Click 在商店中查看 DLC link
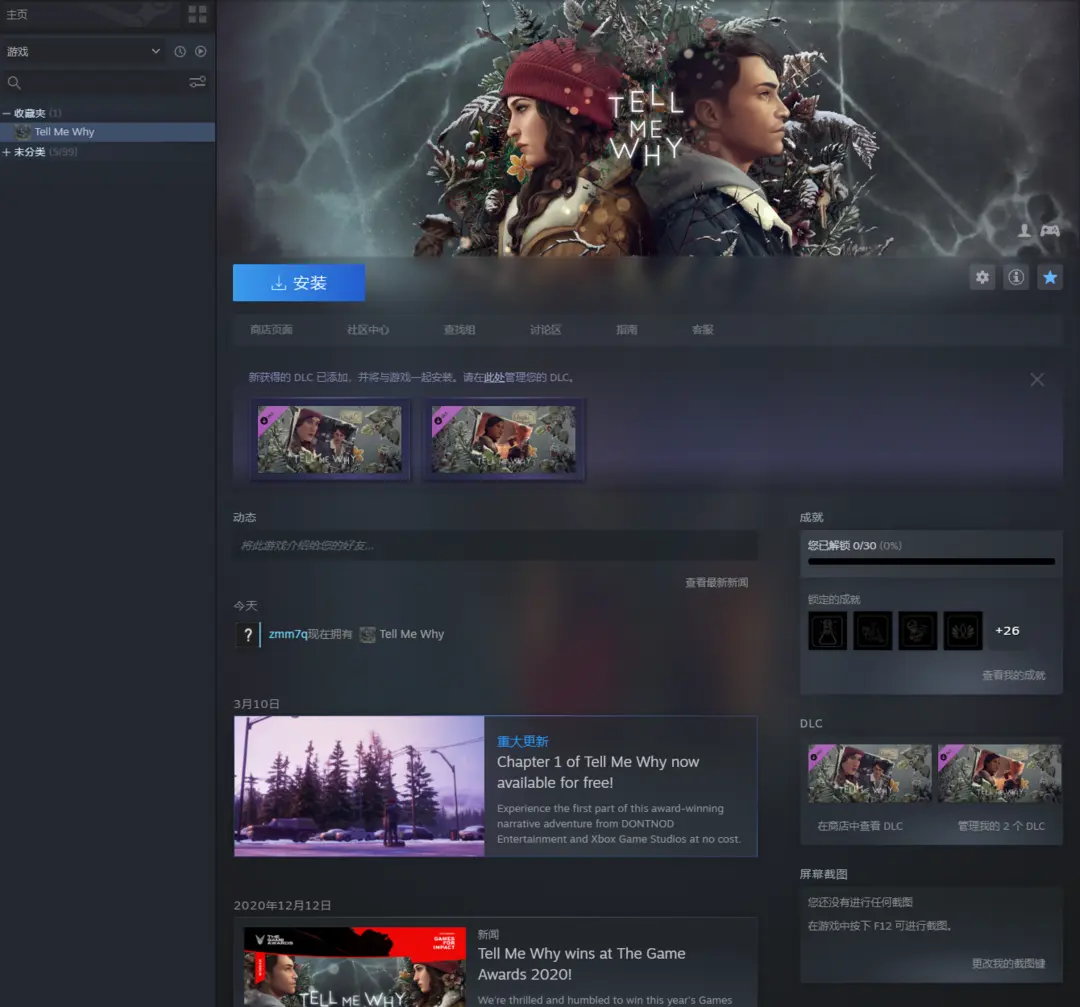This screenshot has width=1080, height=1007. pyautogui.click(x=860, y=826)
